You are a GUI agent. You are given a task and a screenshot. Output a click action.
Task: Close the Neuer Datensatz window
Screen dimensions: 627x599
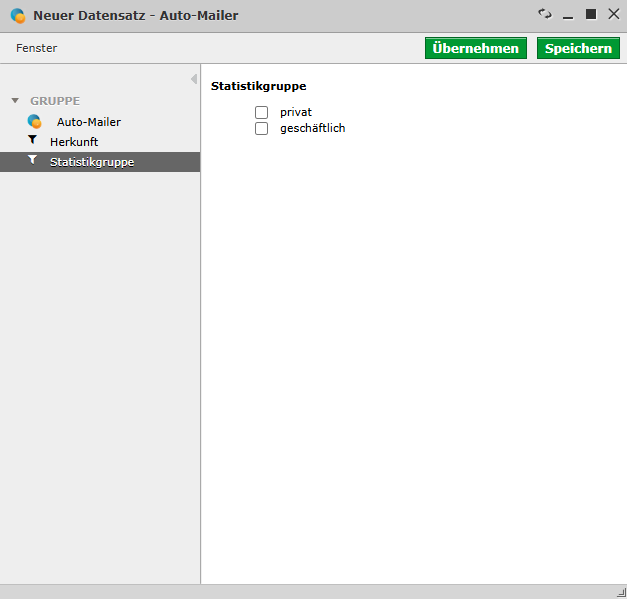[x=613, y=14]
